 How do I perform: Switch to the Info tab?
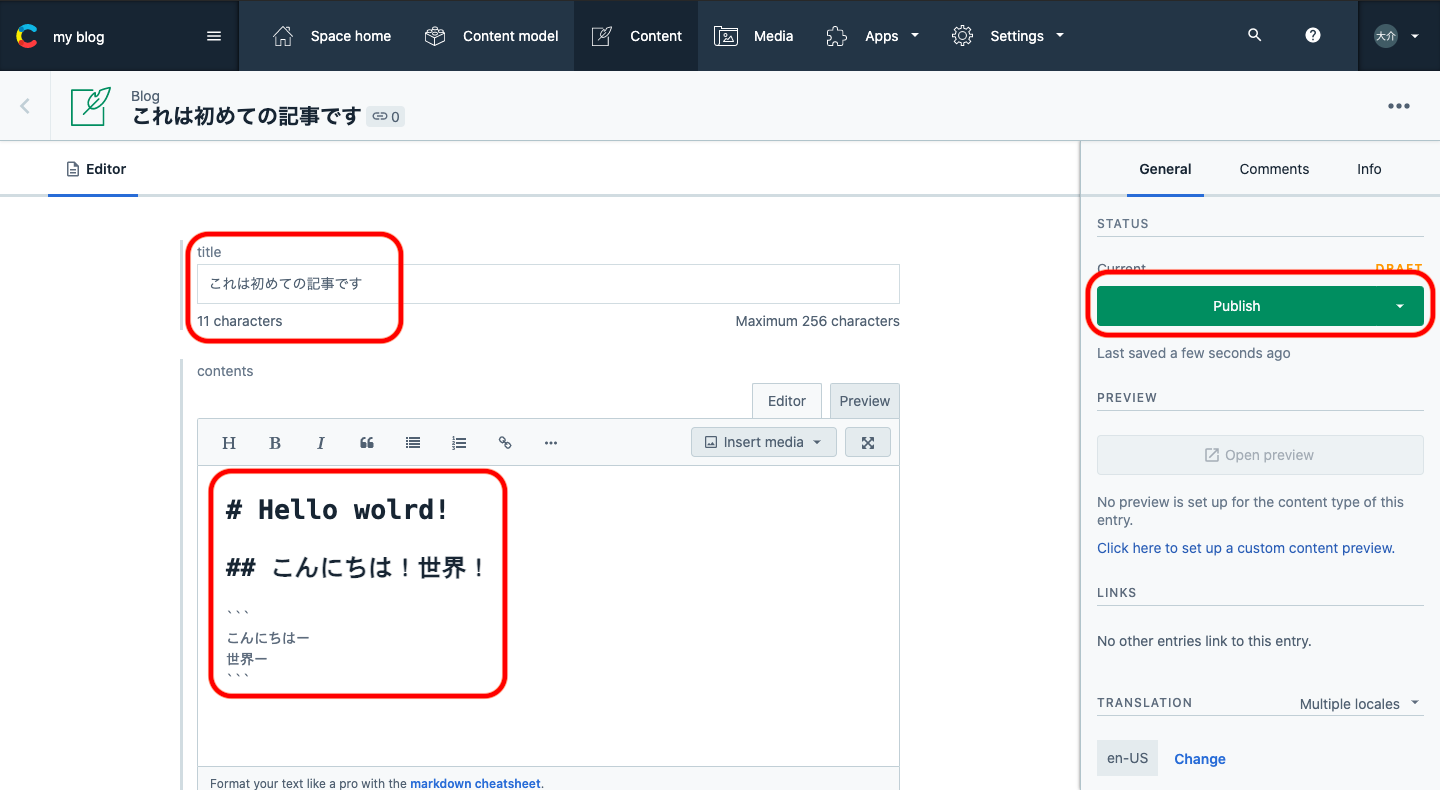[1369, 169]
